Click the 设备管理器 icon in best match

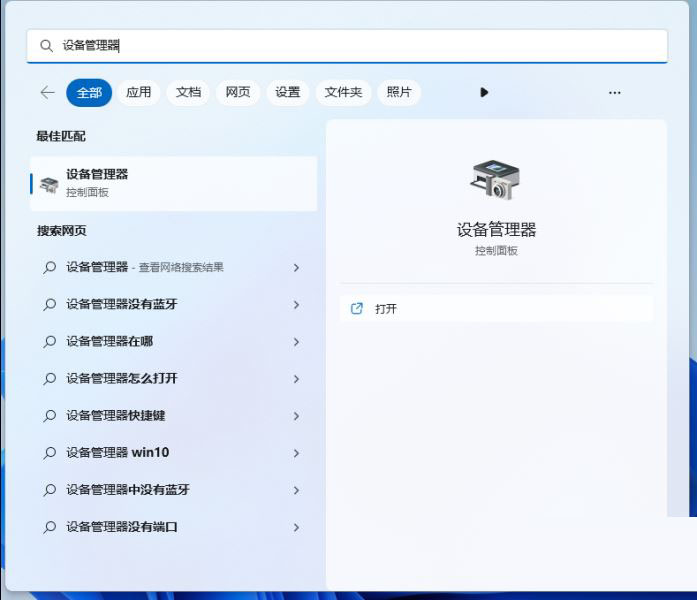click(49, 185)
